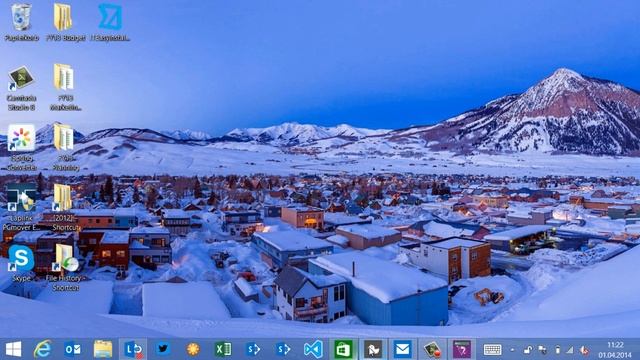Switch to the taskbar app with the red record dot

(432, 349)
